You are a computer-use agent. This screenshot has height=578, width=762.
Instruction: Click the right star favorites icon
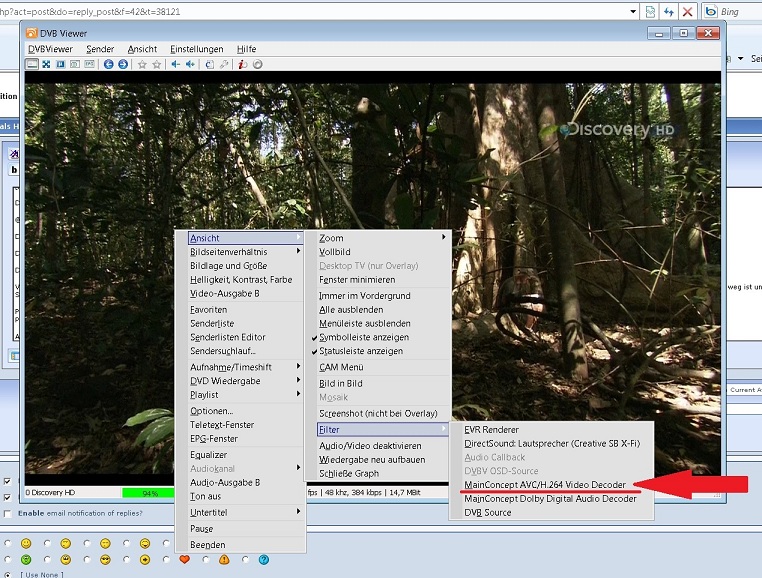[156, 64]
